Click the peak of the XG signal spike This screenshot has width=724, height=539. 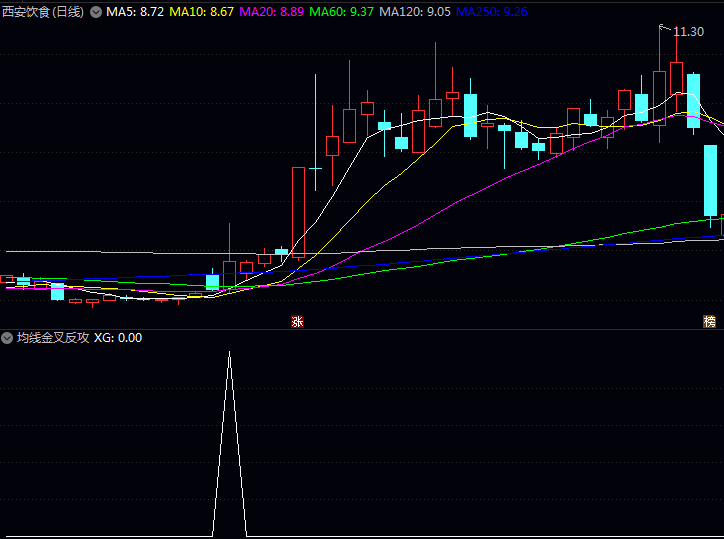[x=229, y=353]
